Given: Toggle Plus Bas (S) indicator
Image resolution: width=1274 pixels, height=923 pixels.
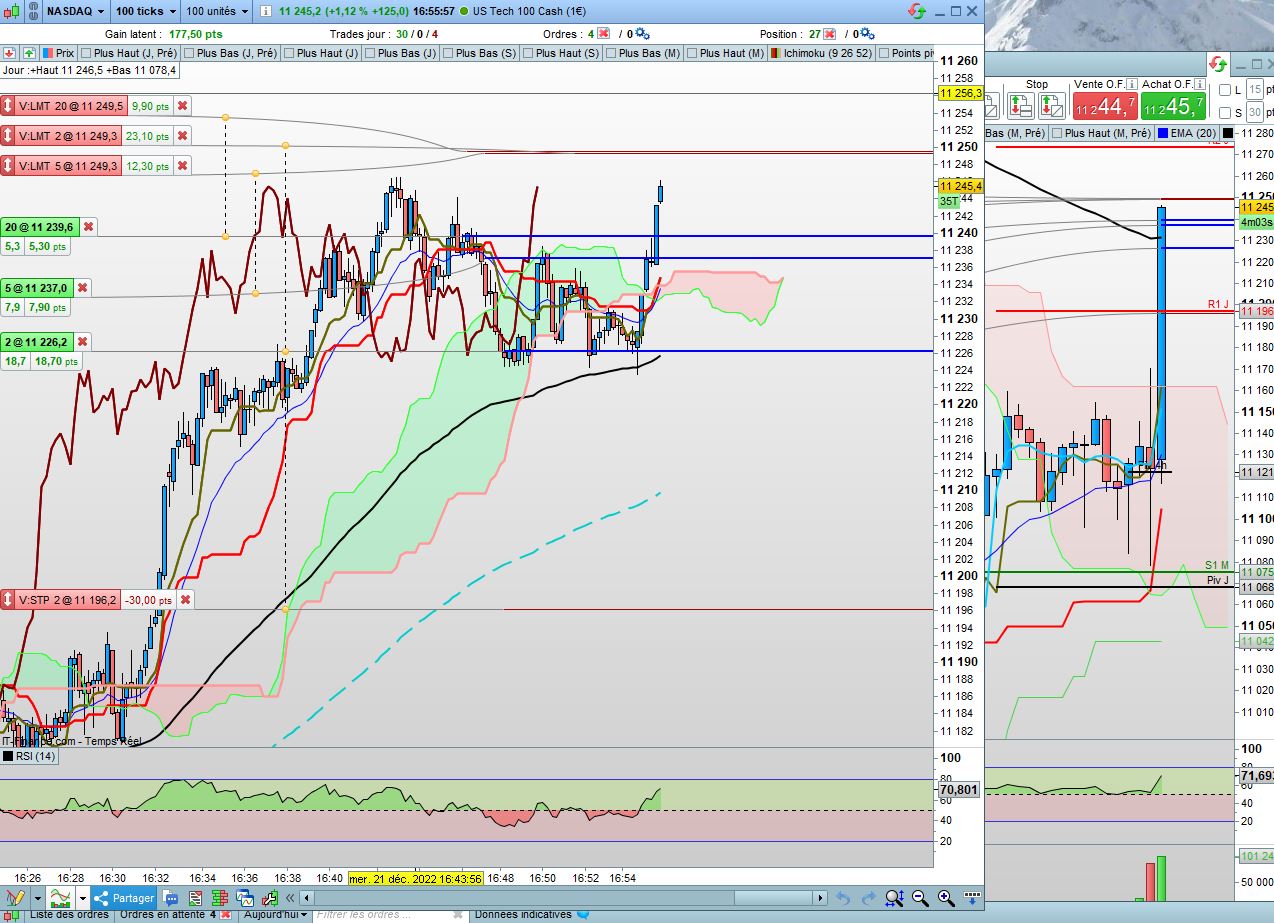Looking at the screenshot, I should (x=480, y=53).
